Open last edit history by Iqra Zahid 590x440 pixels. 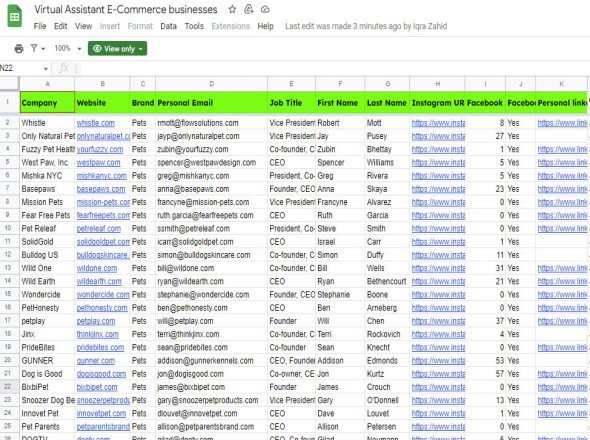pos(366,26)
